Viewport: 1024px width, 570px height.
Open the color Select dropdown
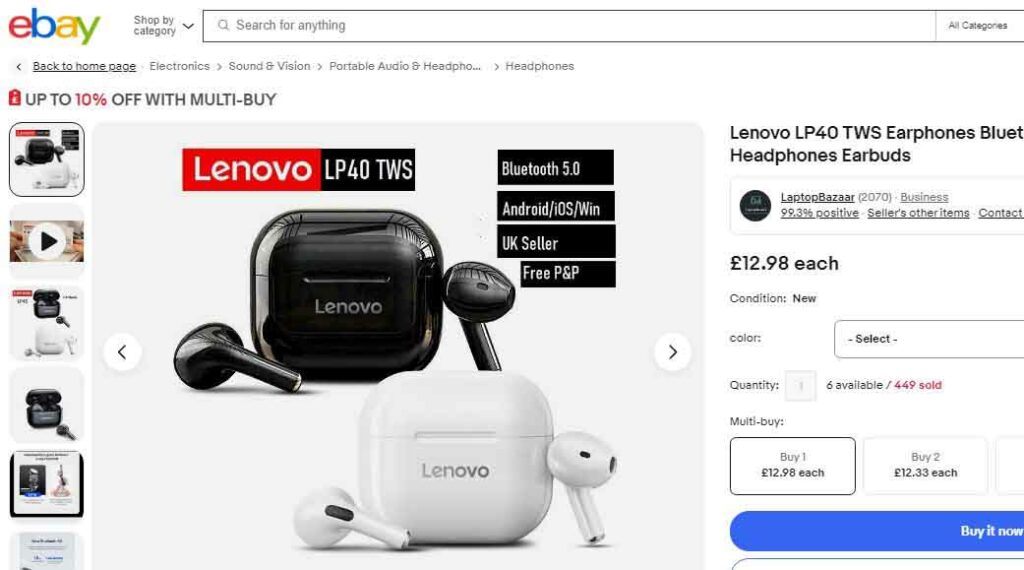pos(929,339)
